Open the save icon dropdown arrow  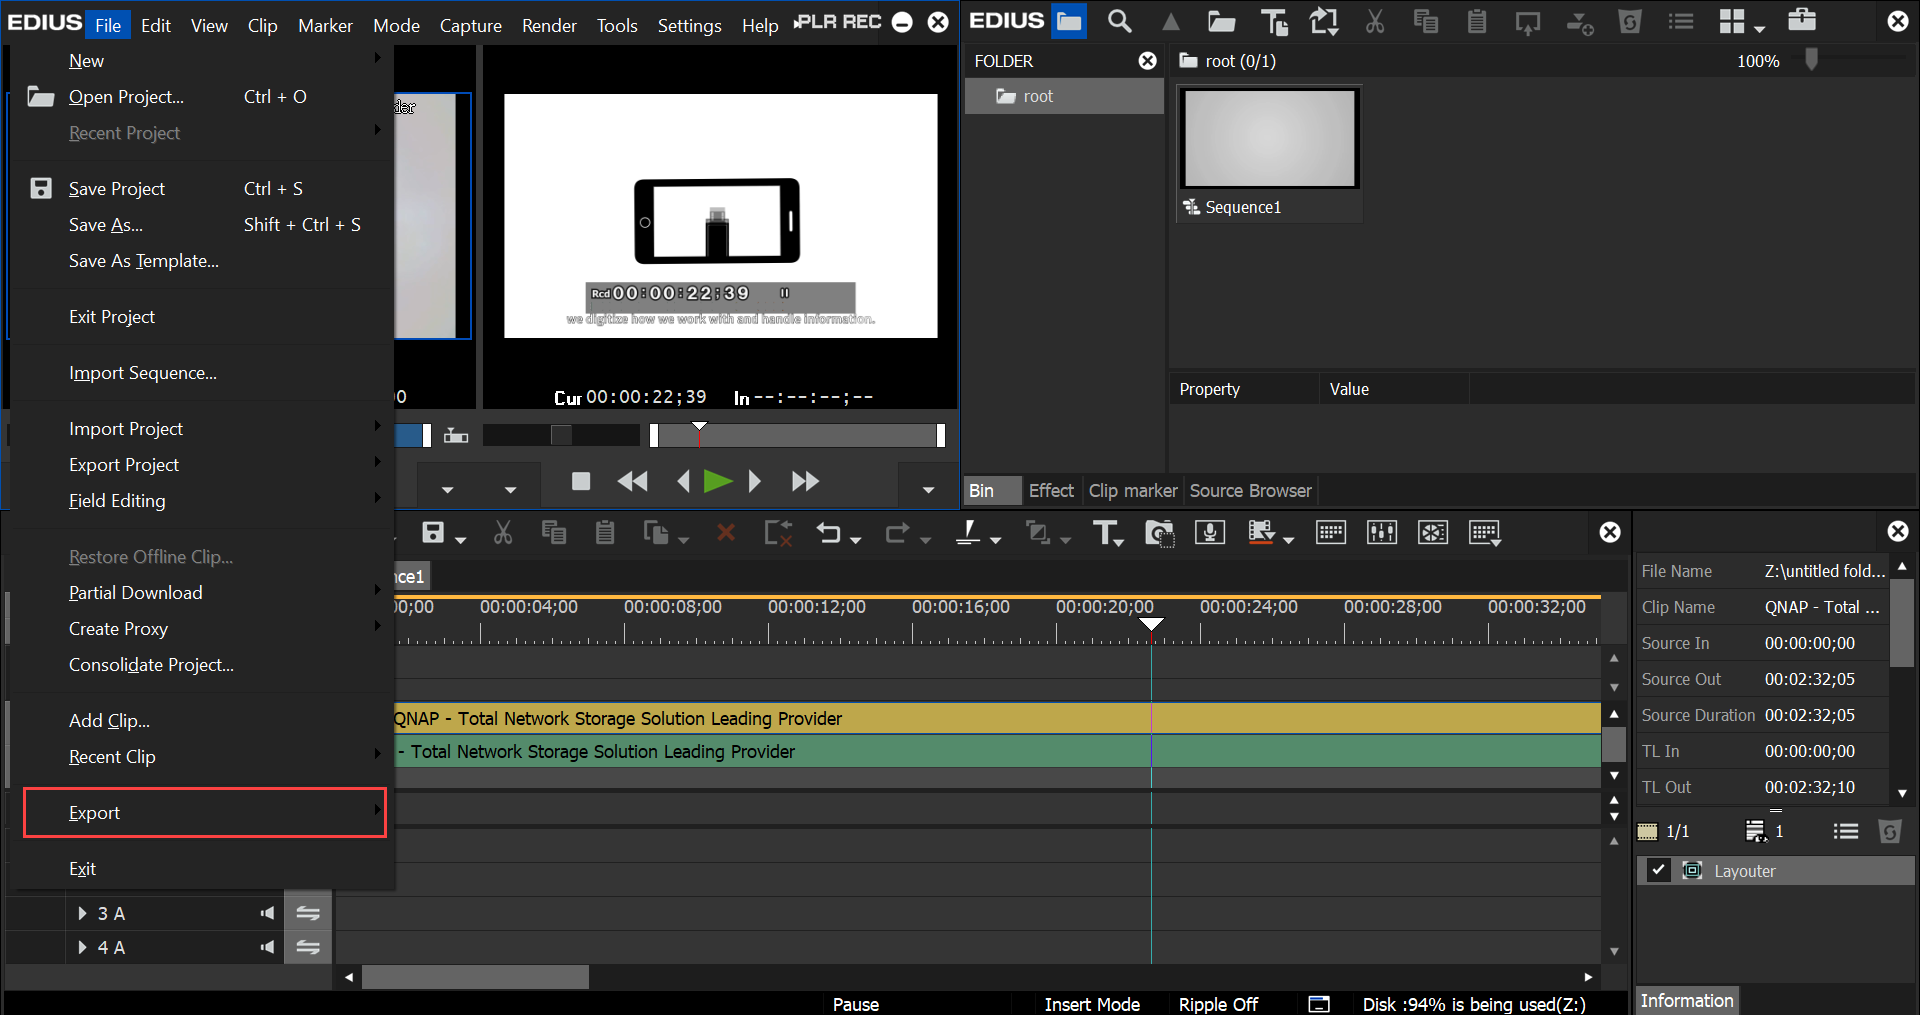461,540
